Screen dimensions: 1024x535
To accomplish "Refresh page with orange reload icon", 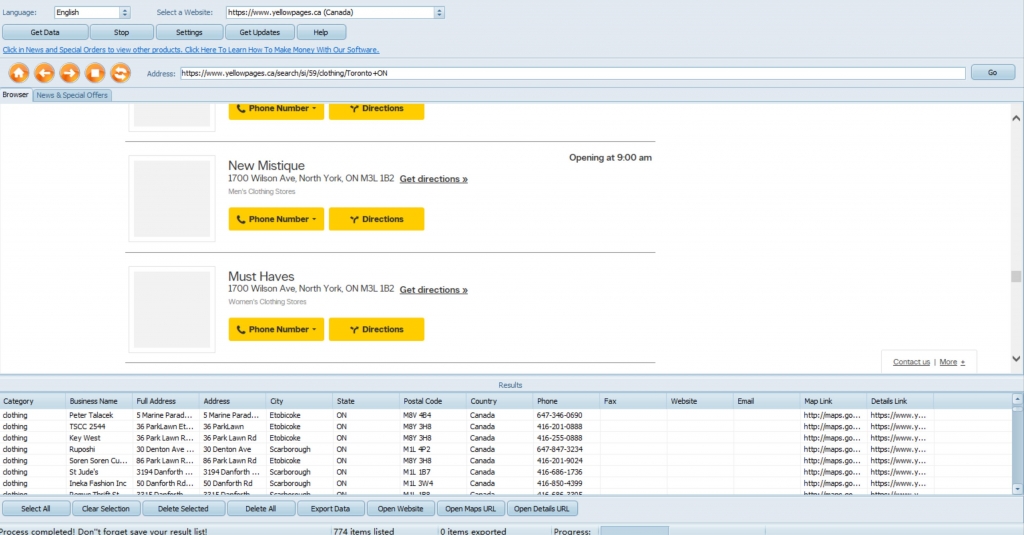I will (120, 73).
